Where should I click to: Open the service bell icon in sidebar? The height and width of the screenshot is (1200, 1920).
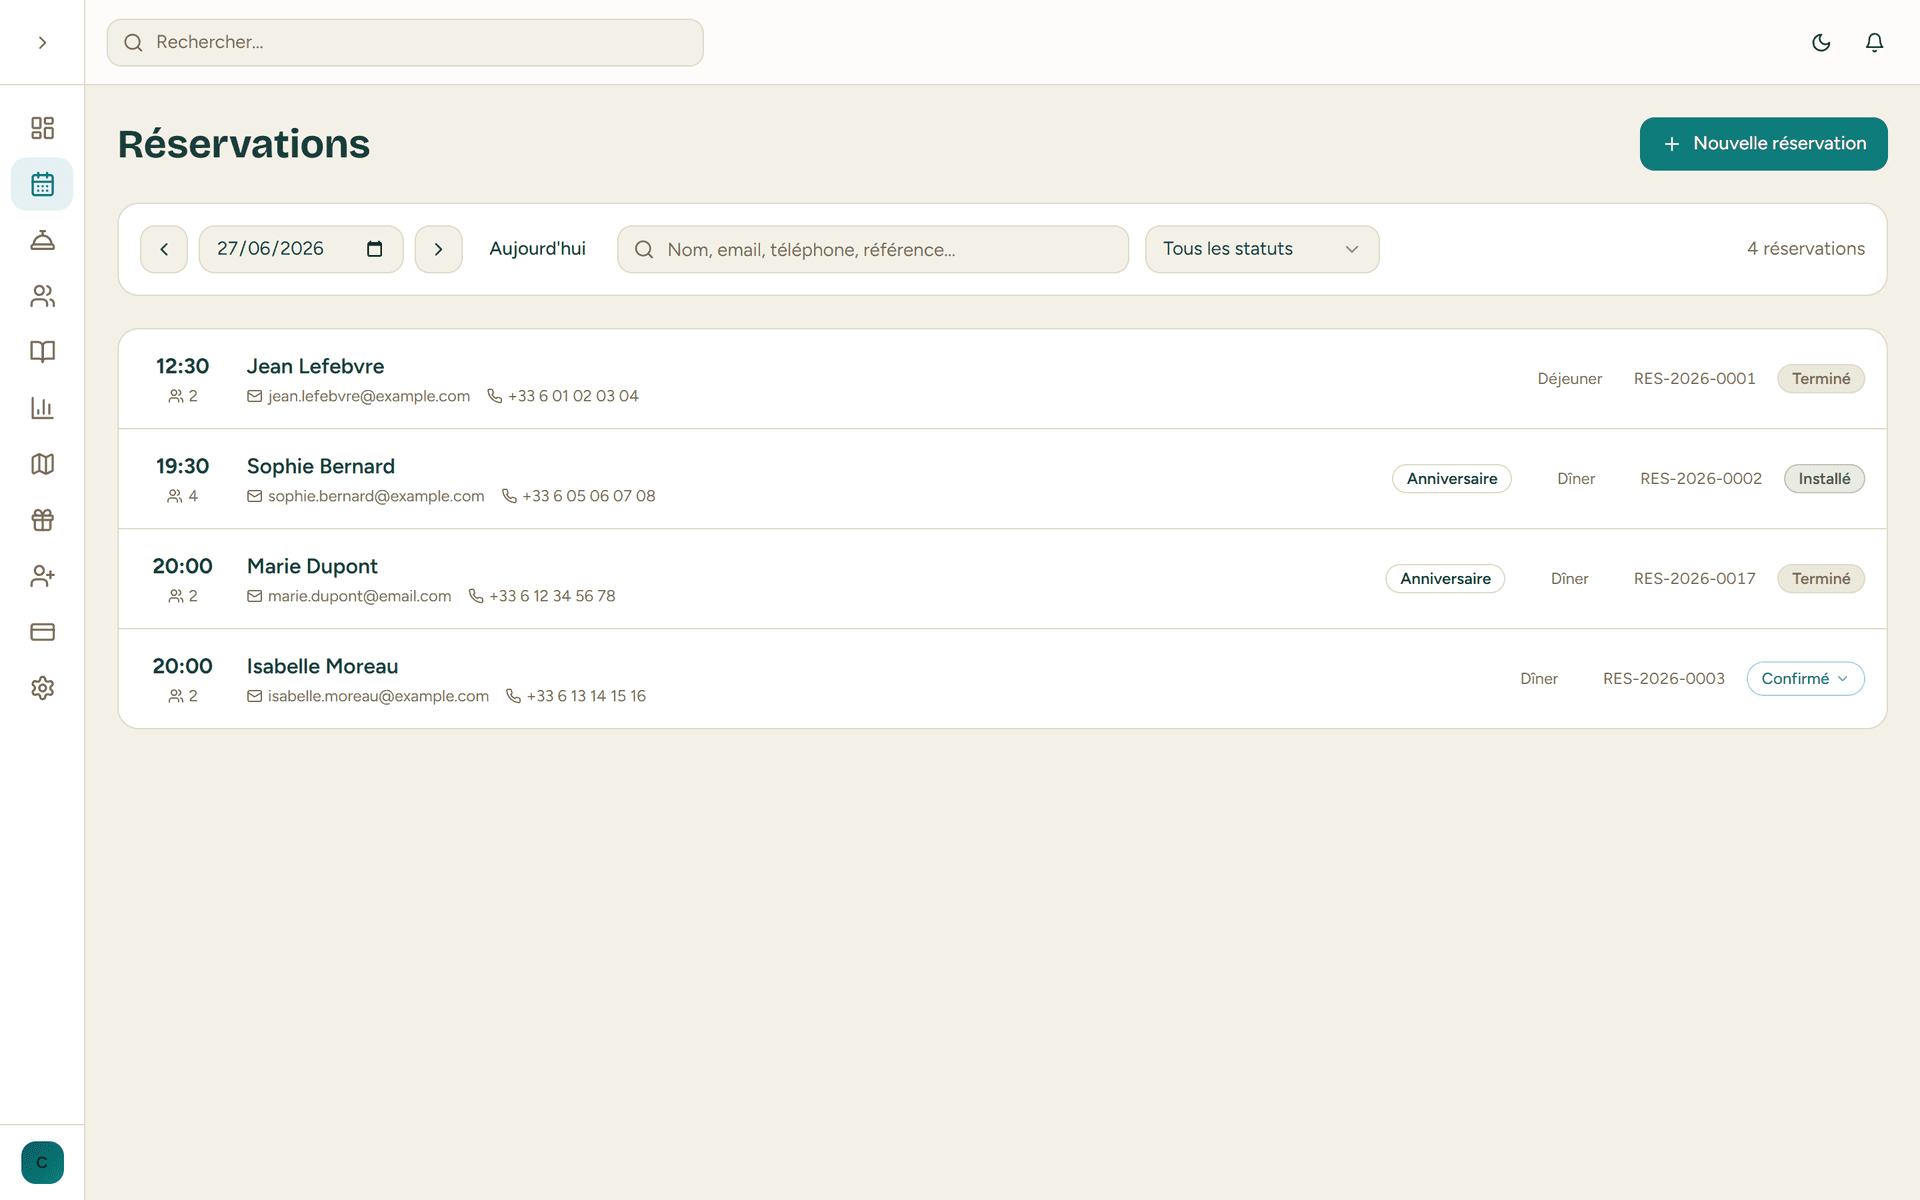42,240
